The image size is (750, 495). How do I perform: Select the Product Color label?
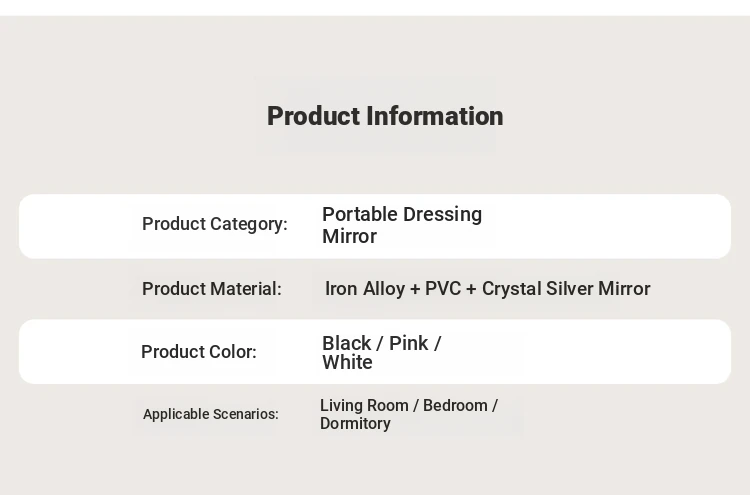(x=198, y=352)
